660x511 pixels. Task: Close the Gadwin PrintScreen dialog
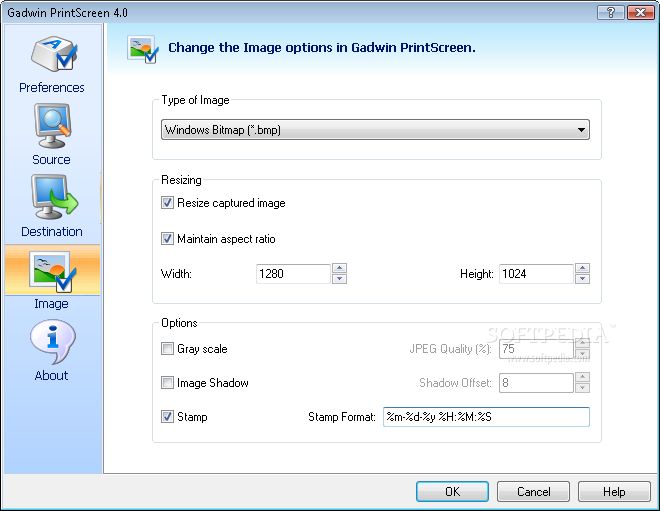point(640,12)
